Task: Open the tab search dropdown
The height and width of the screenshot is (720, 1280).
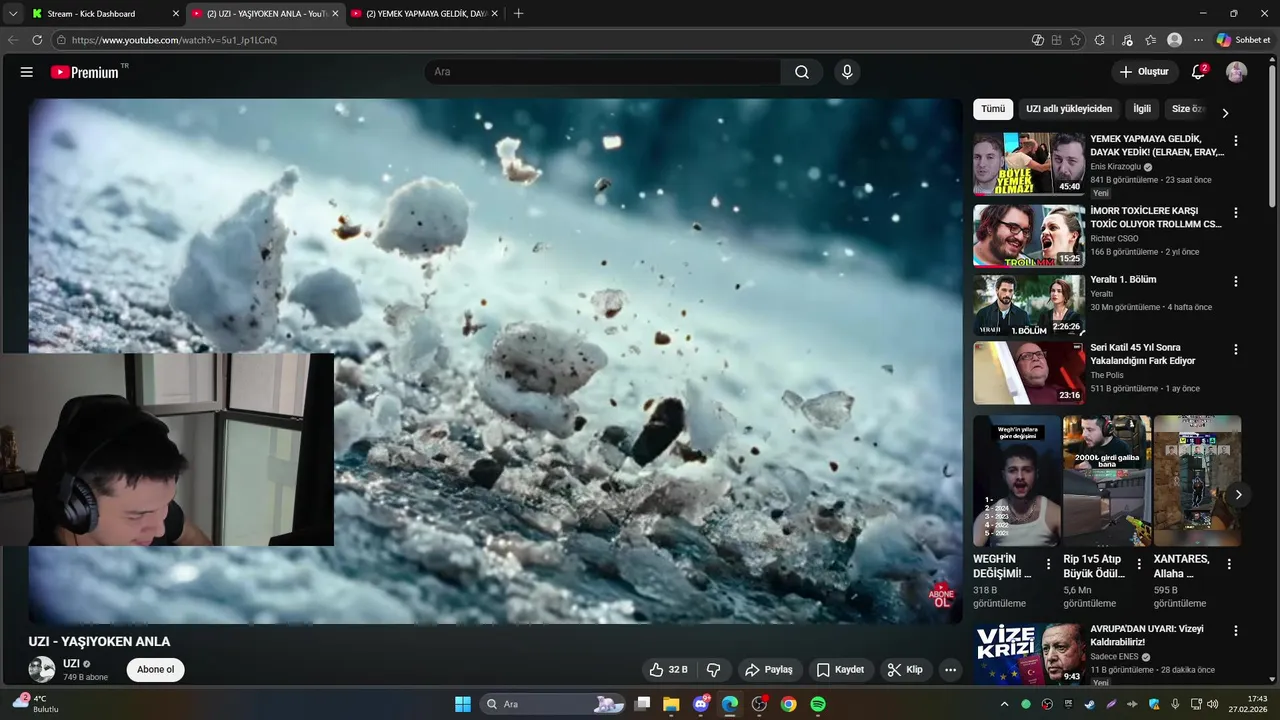Action: pos(13,14)
